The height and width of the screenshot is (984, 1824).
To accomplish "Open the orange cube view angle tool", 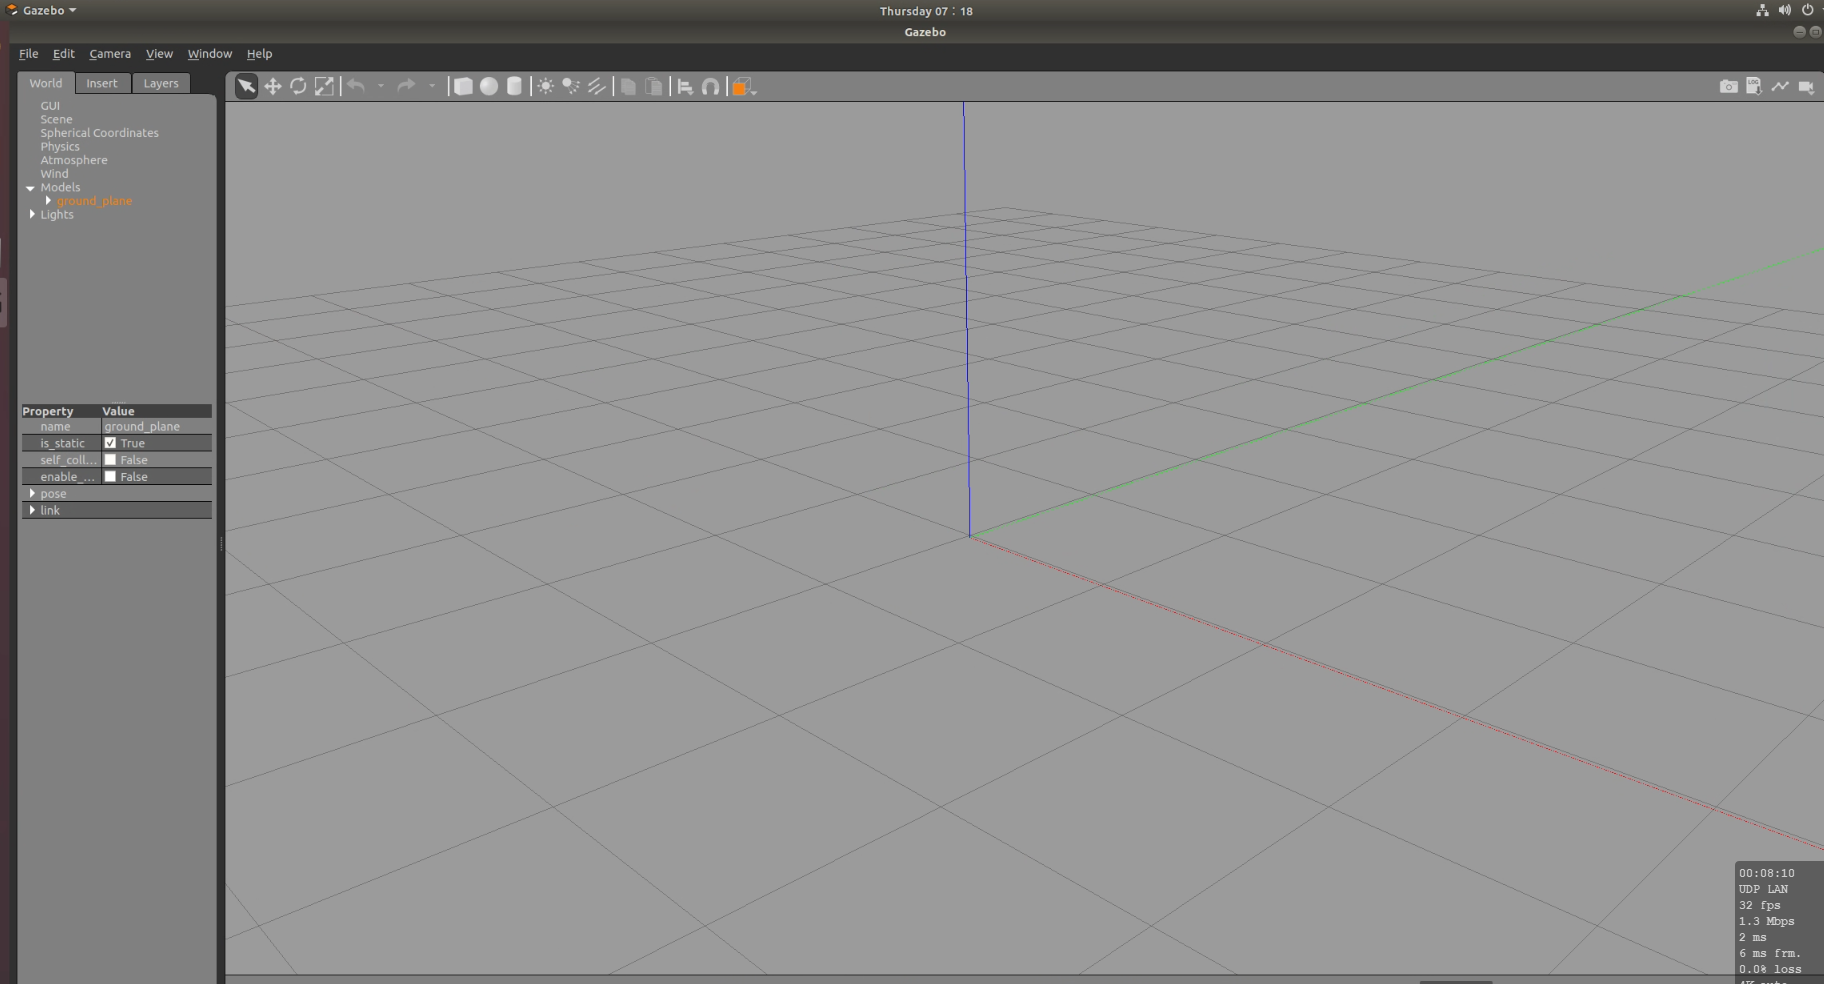I will coord(743,87).
